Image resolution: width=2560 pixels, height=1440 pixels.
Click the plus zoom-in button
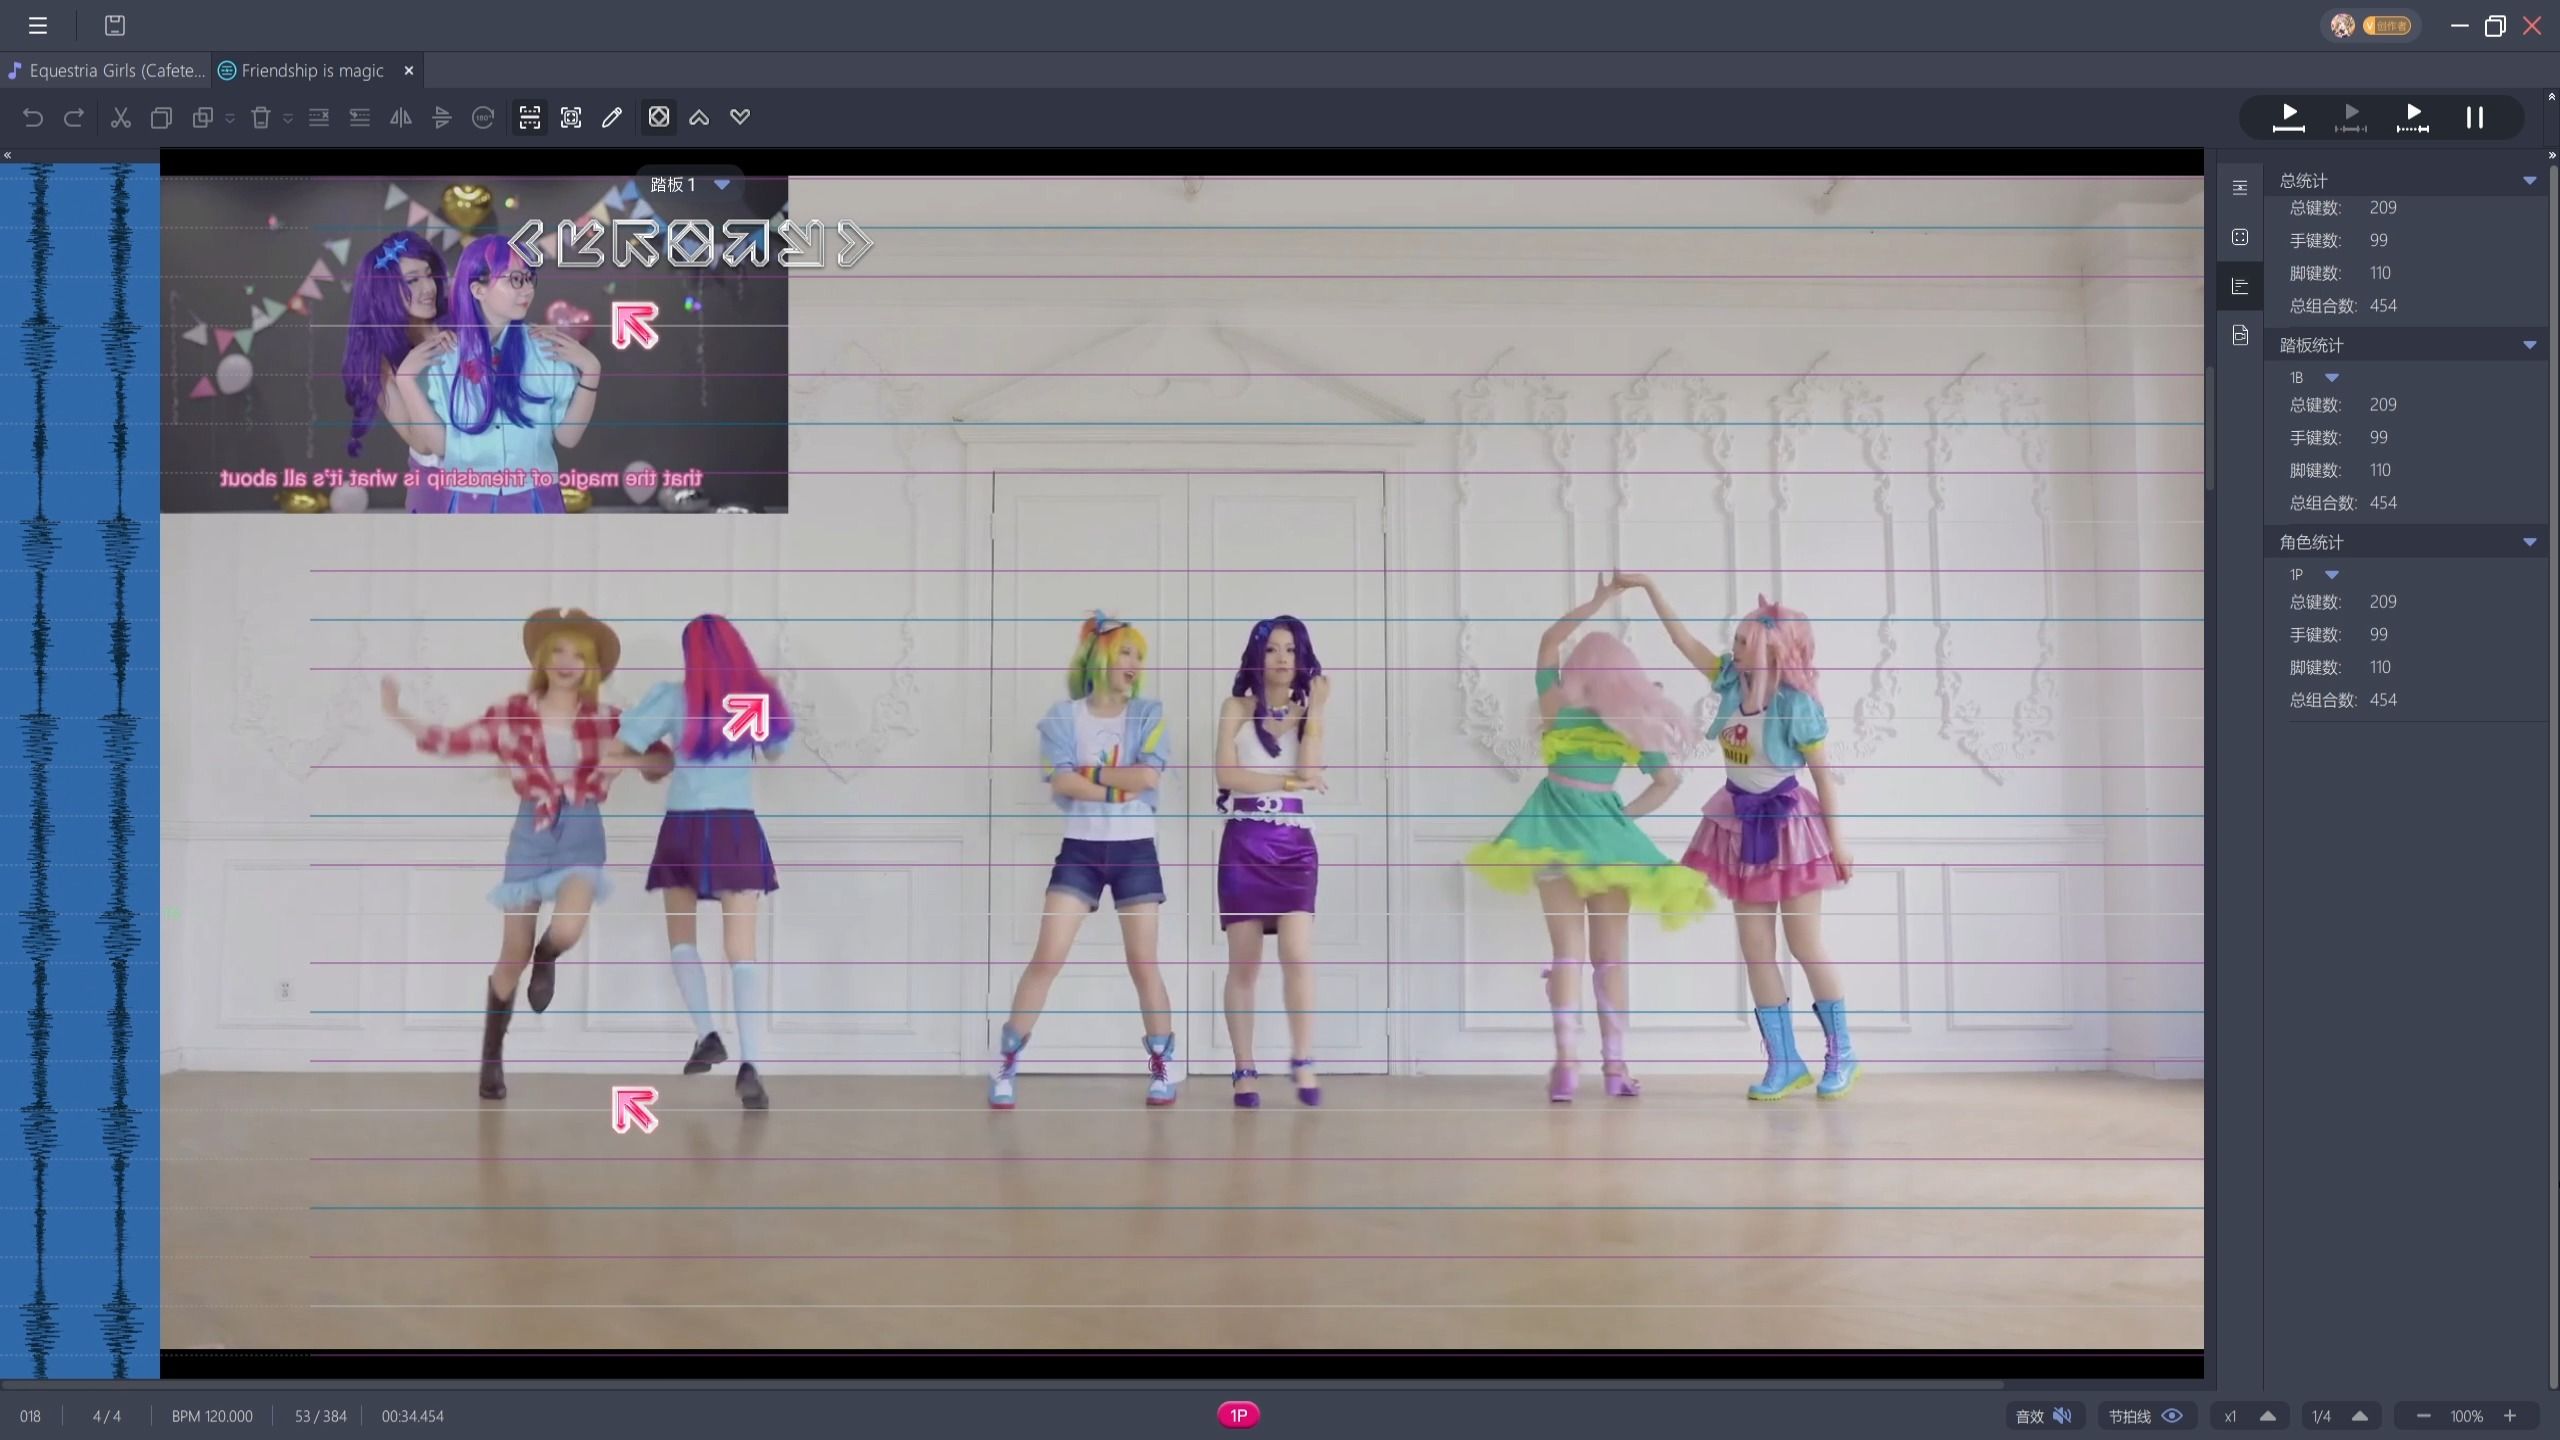coord(2510,1416)
